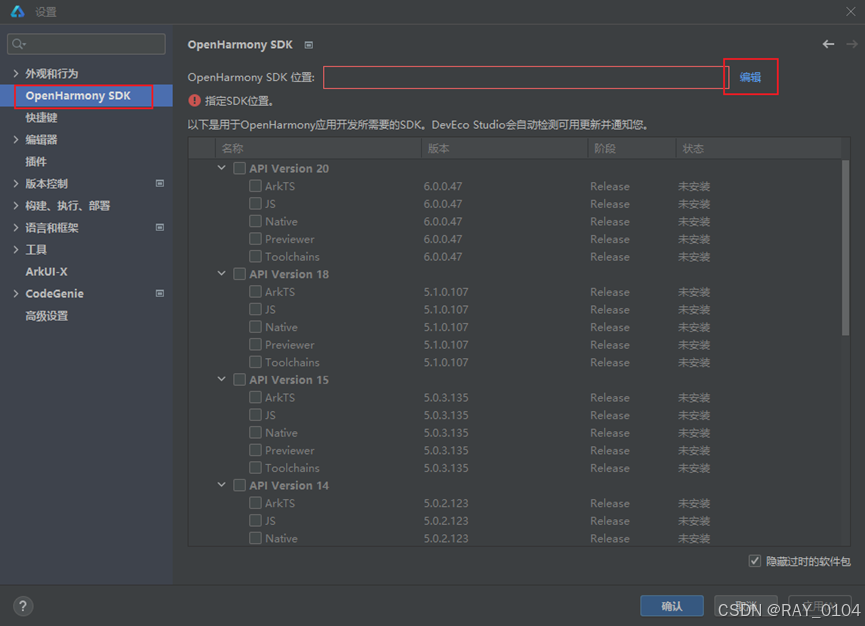The width and height of the screenshot is (865, 626).
Task: Uncheck 隐藏过时的软件包 checkbox
Action: [x=755, y=561]
